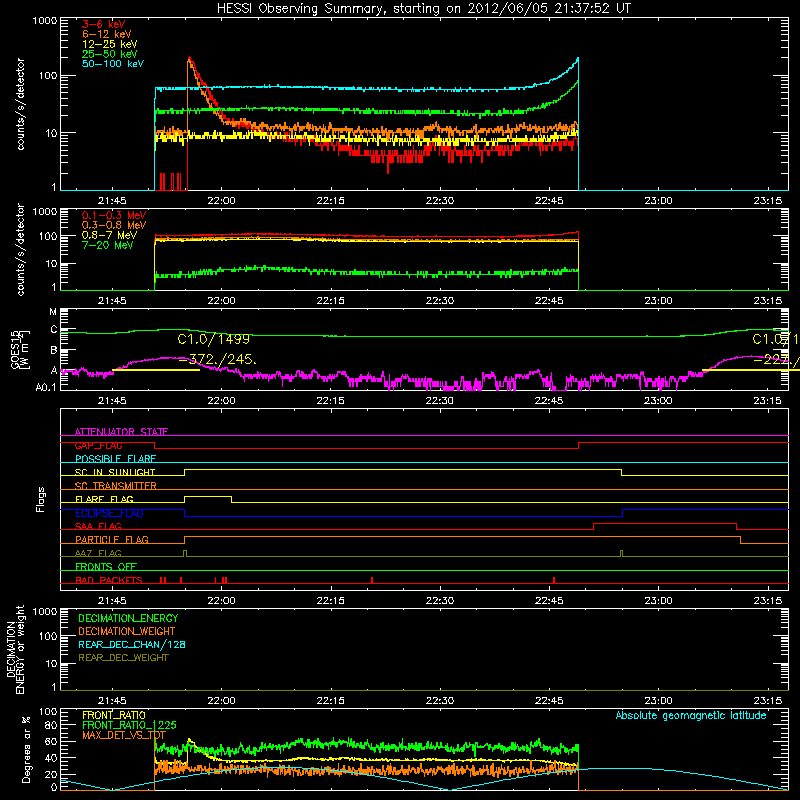Image resolution: width=800 pixels, height=800 pixels.
Task: Click the DECIMATION_ENERGY legend label
Action: click(128, 618)
